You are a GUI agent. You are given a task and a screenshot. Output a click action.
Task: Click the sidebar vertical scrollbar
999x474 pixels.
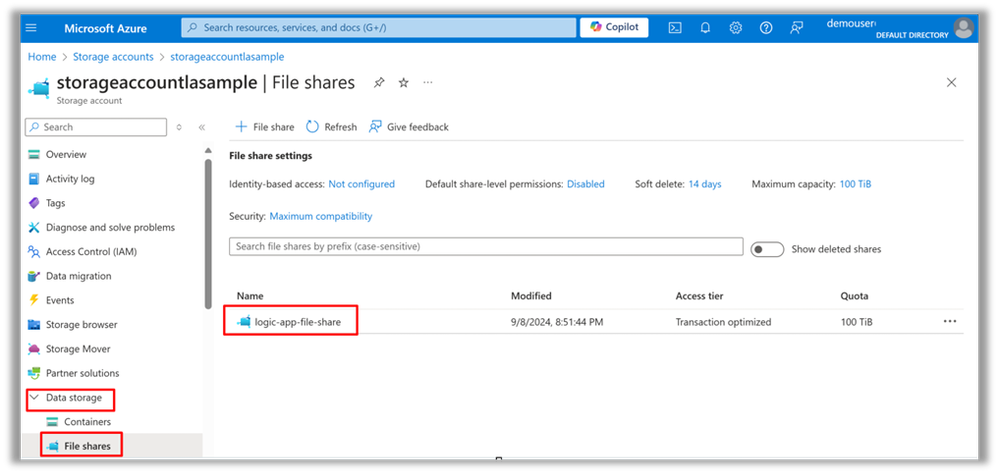click(208, 233)
